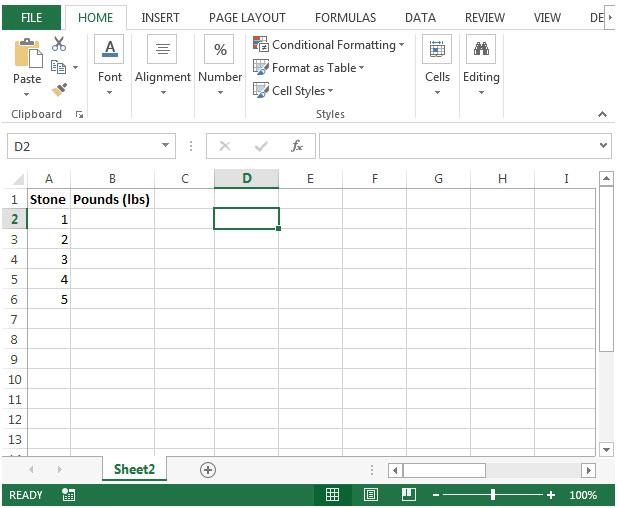The height and width of the screenshot is (508, 617).
Task: Switch to Page Layout view icon
Action: (x=371, y=495)
